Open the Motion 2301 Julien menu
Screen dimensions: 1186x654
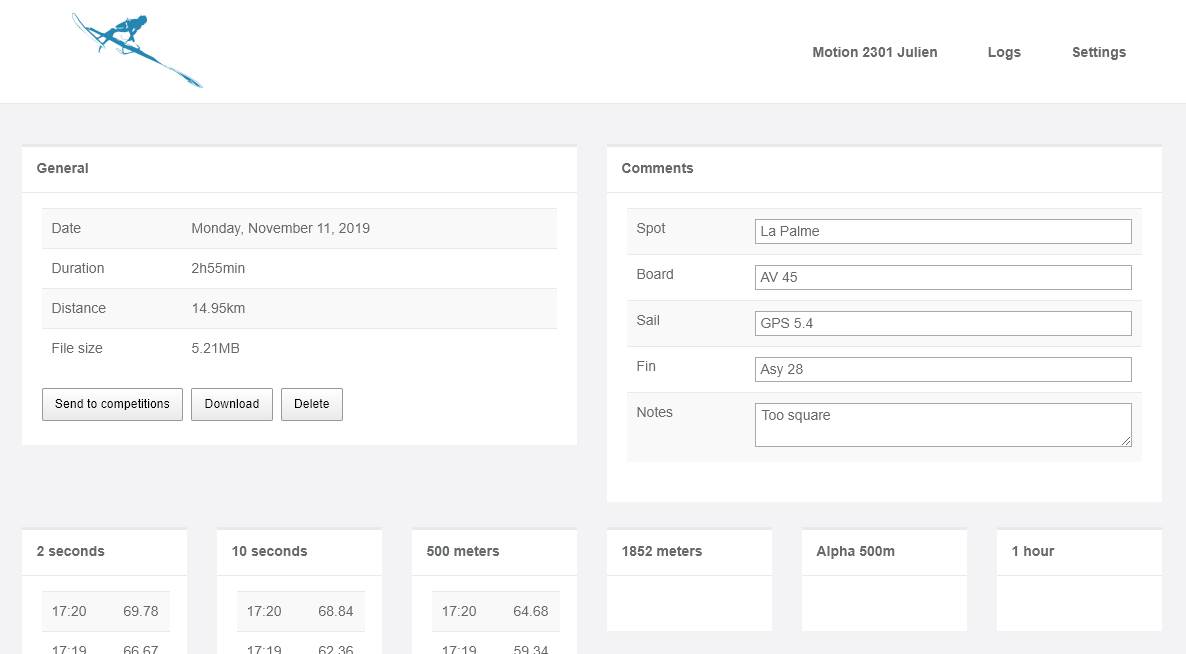pos(874,52)
